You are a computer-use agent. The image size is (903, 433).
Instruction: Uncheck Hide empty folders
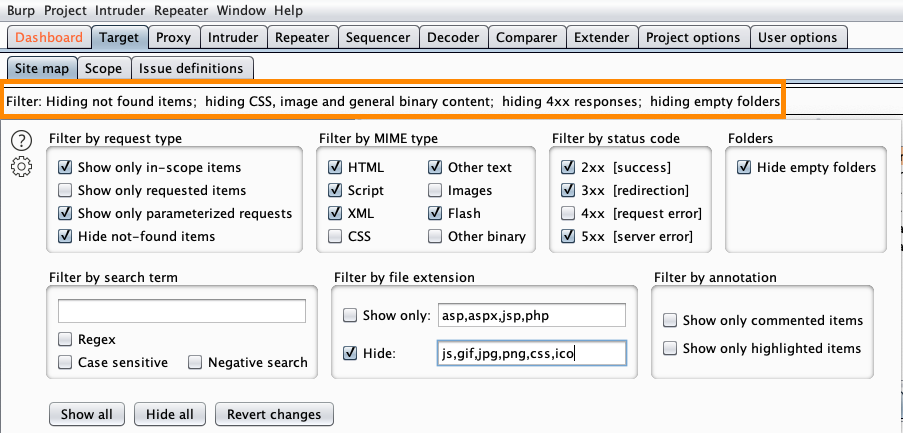pos(744,168)
